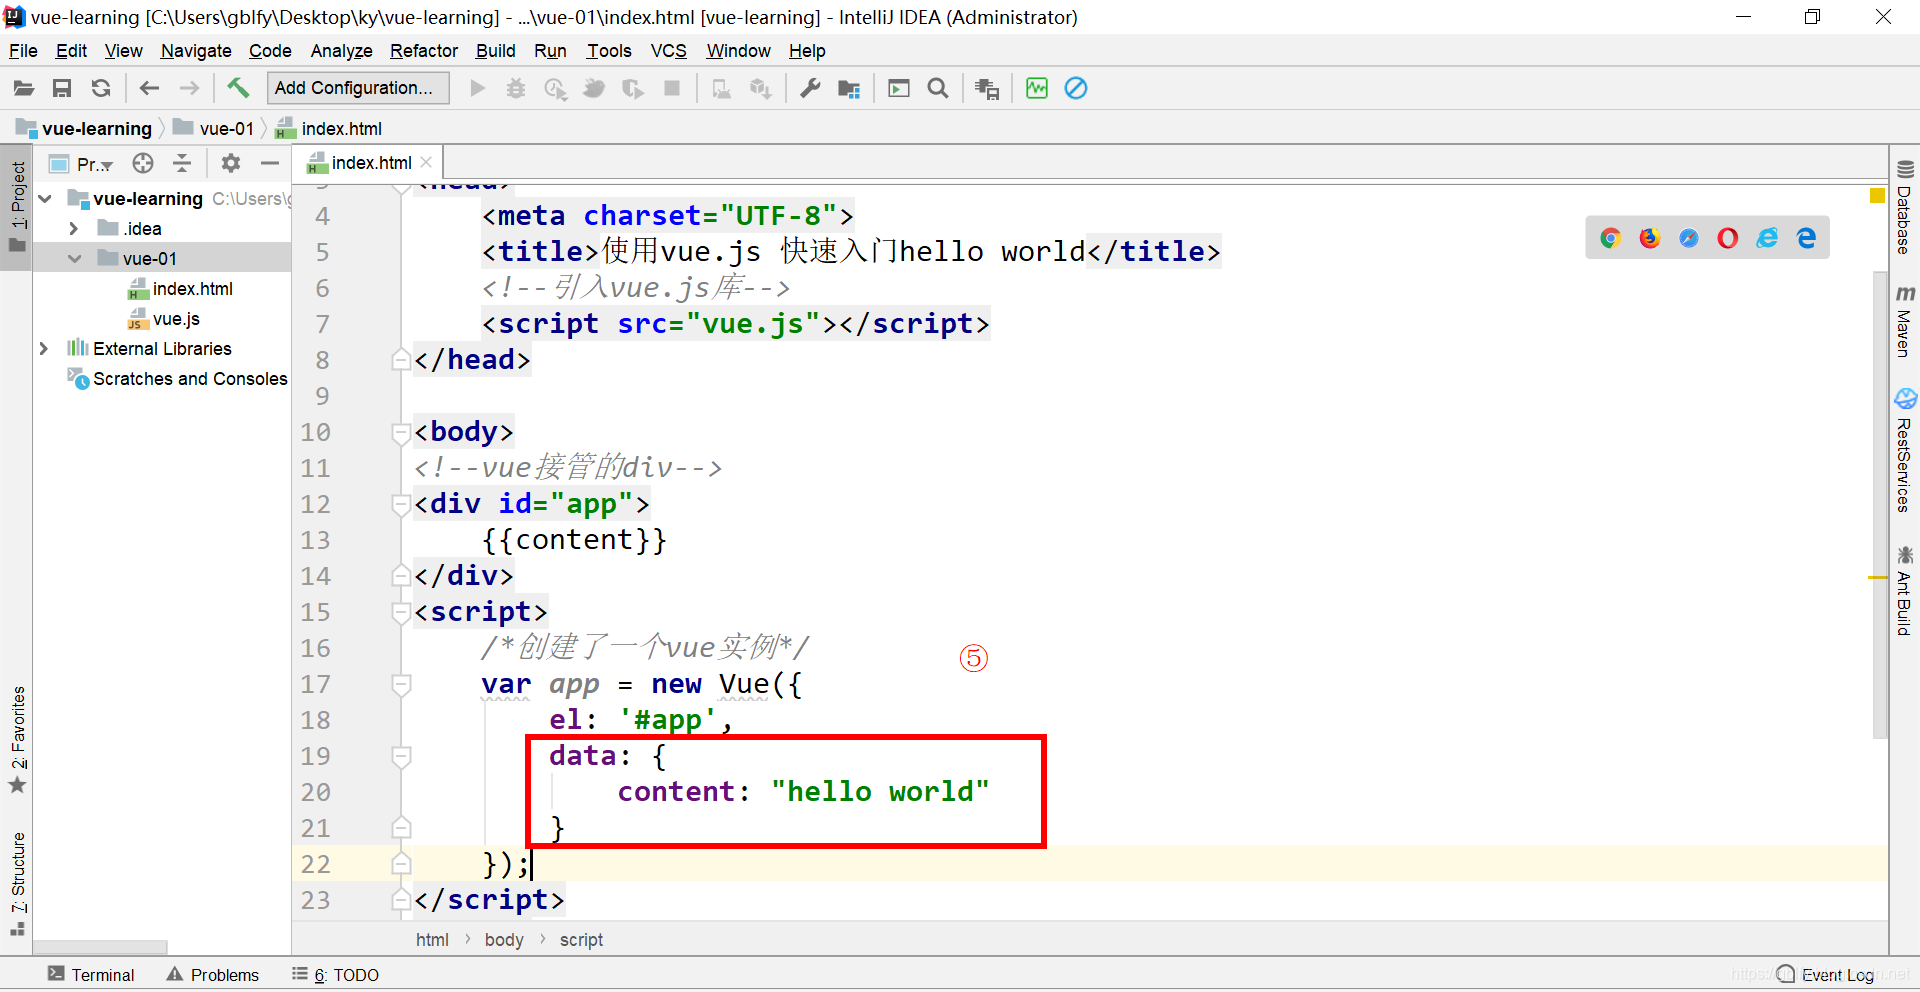Fold the div block at line 12

tap(401, 505)
